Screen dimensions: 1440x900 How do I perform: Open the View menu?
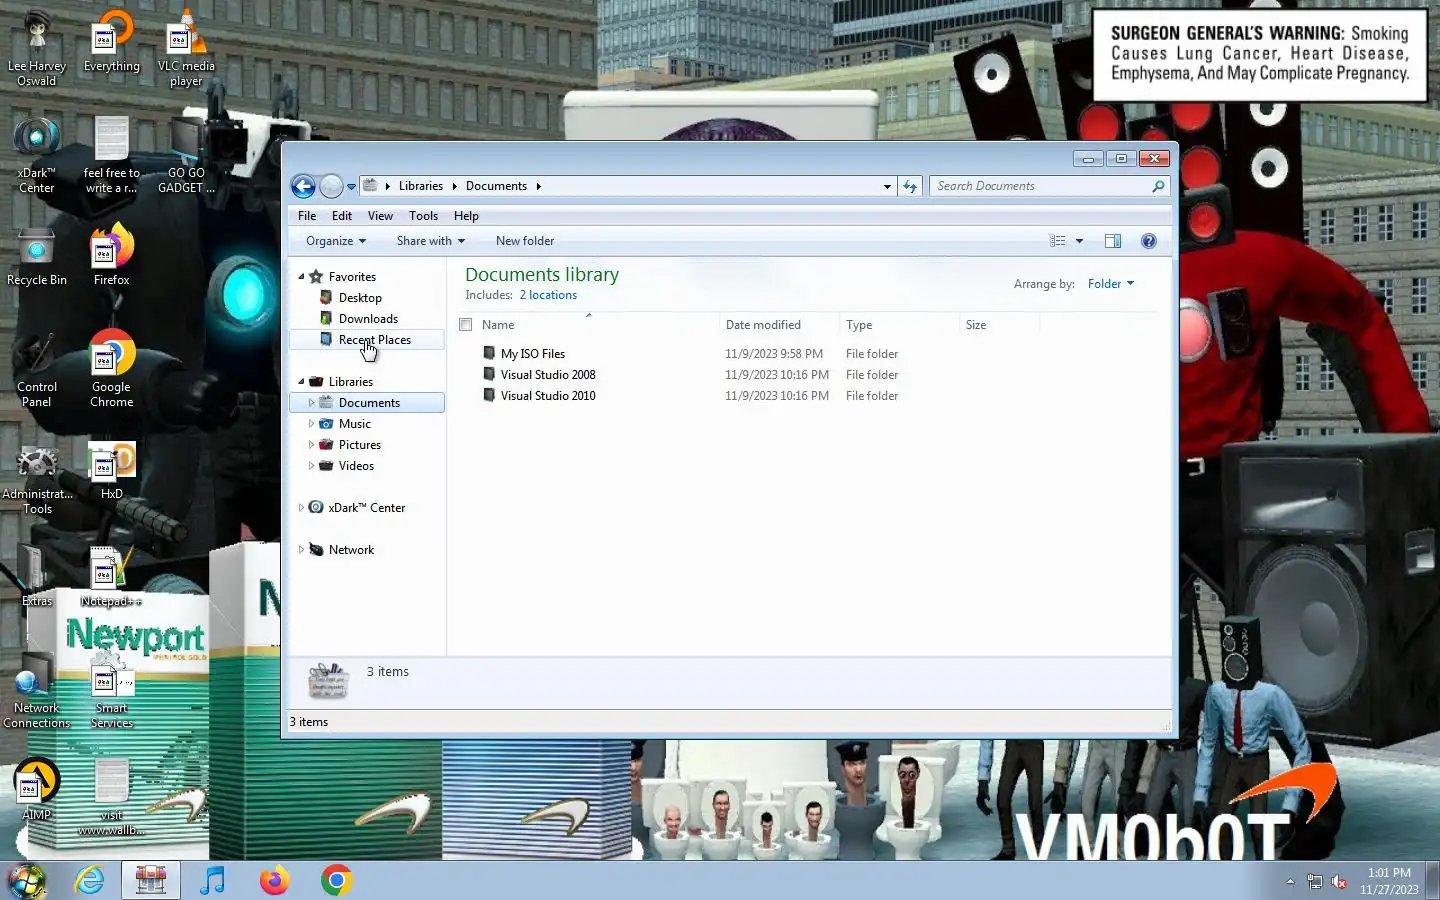(x=380, y=216)
